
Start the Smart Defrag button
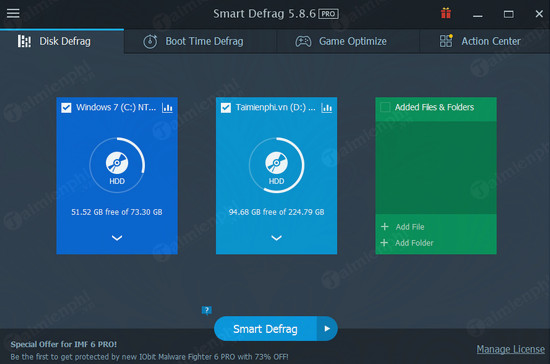click(x=266, y=329)
